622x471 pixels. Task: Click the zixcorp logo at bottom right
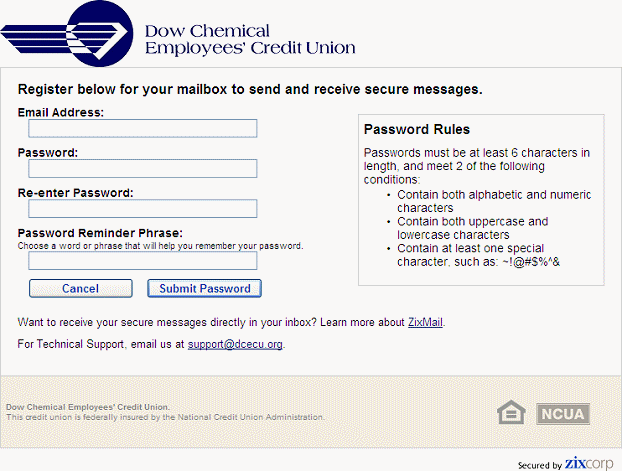(x=587, y=462)
